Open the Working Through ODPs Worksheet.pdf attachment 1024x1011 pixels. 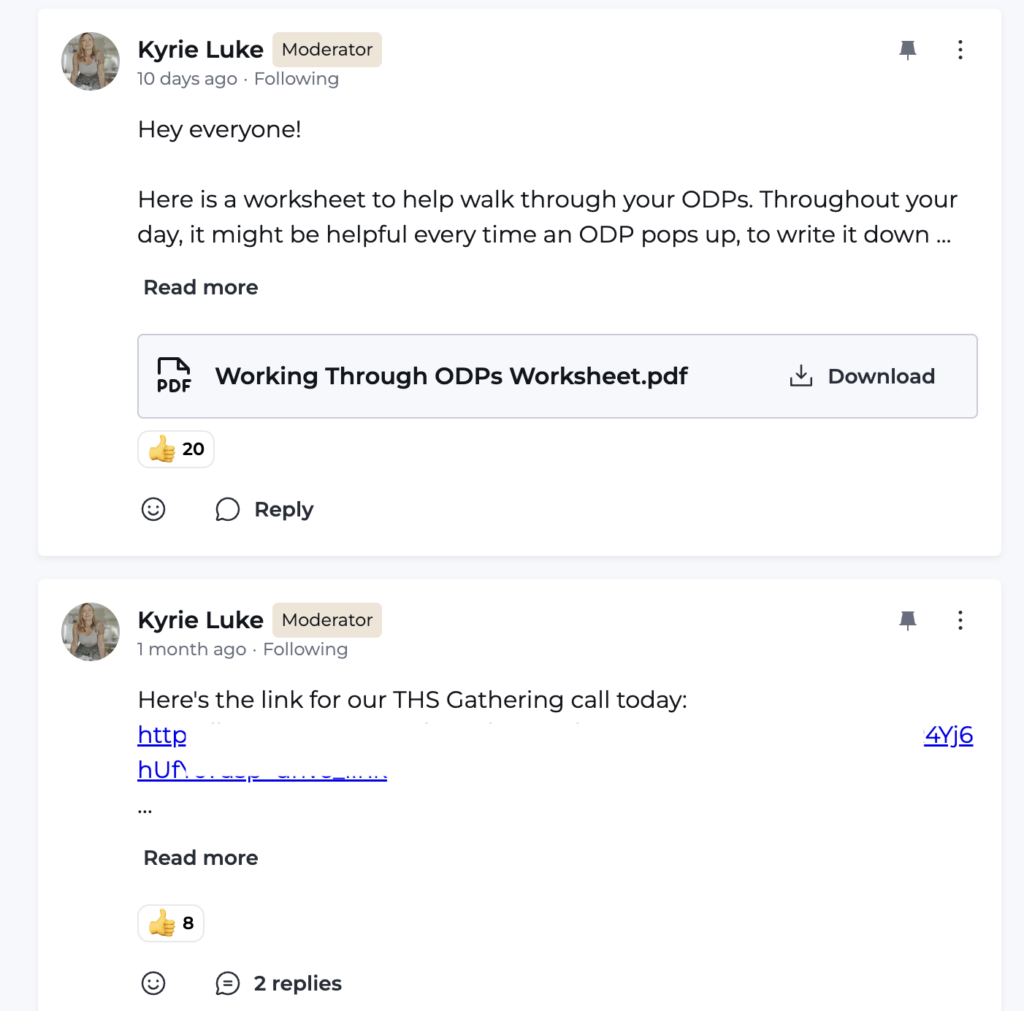(x=451, y=376)
